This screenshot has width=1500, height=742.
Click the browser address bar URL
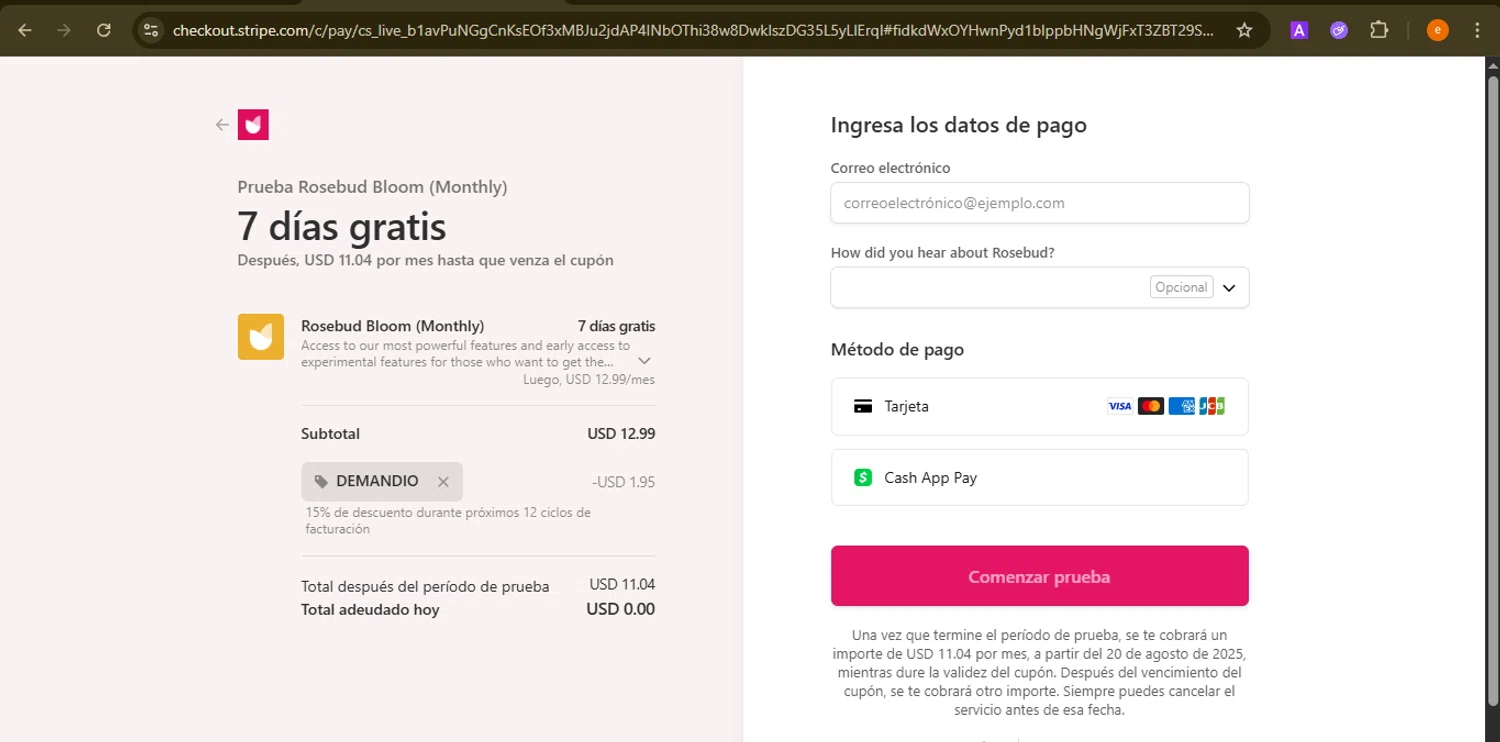[693, 30]
